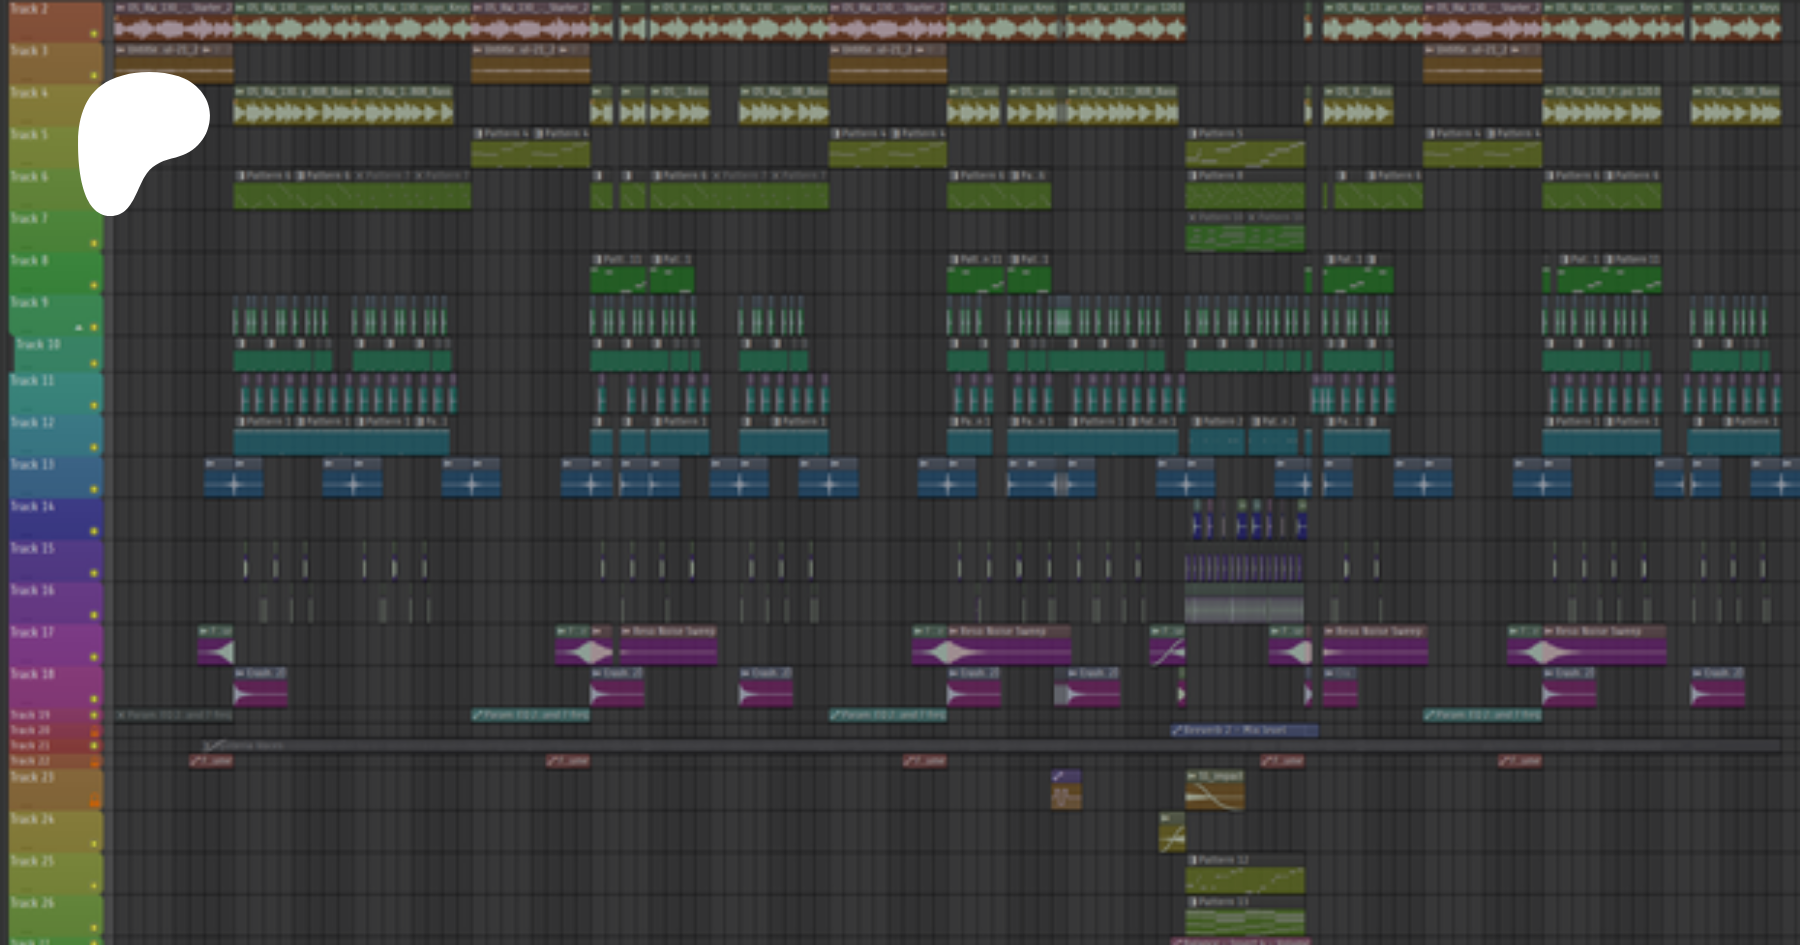Toggle the mute dot on Track 25

(x=94, y=885)
